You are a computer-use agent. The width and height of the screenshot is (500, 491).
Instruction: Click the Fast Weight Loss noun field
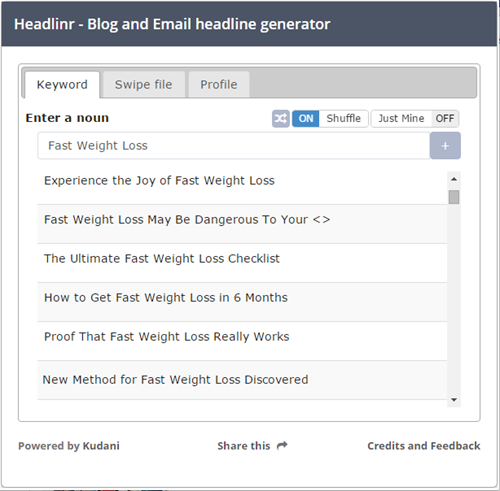point(234,146)
